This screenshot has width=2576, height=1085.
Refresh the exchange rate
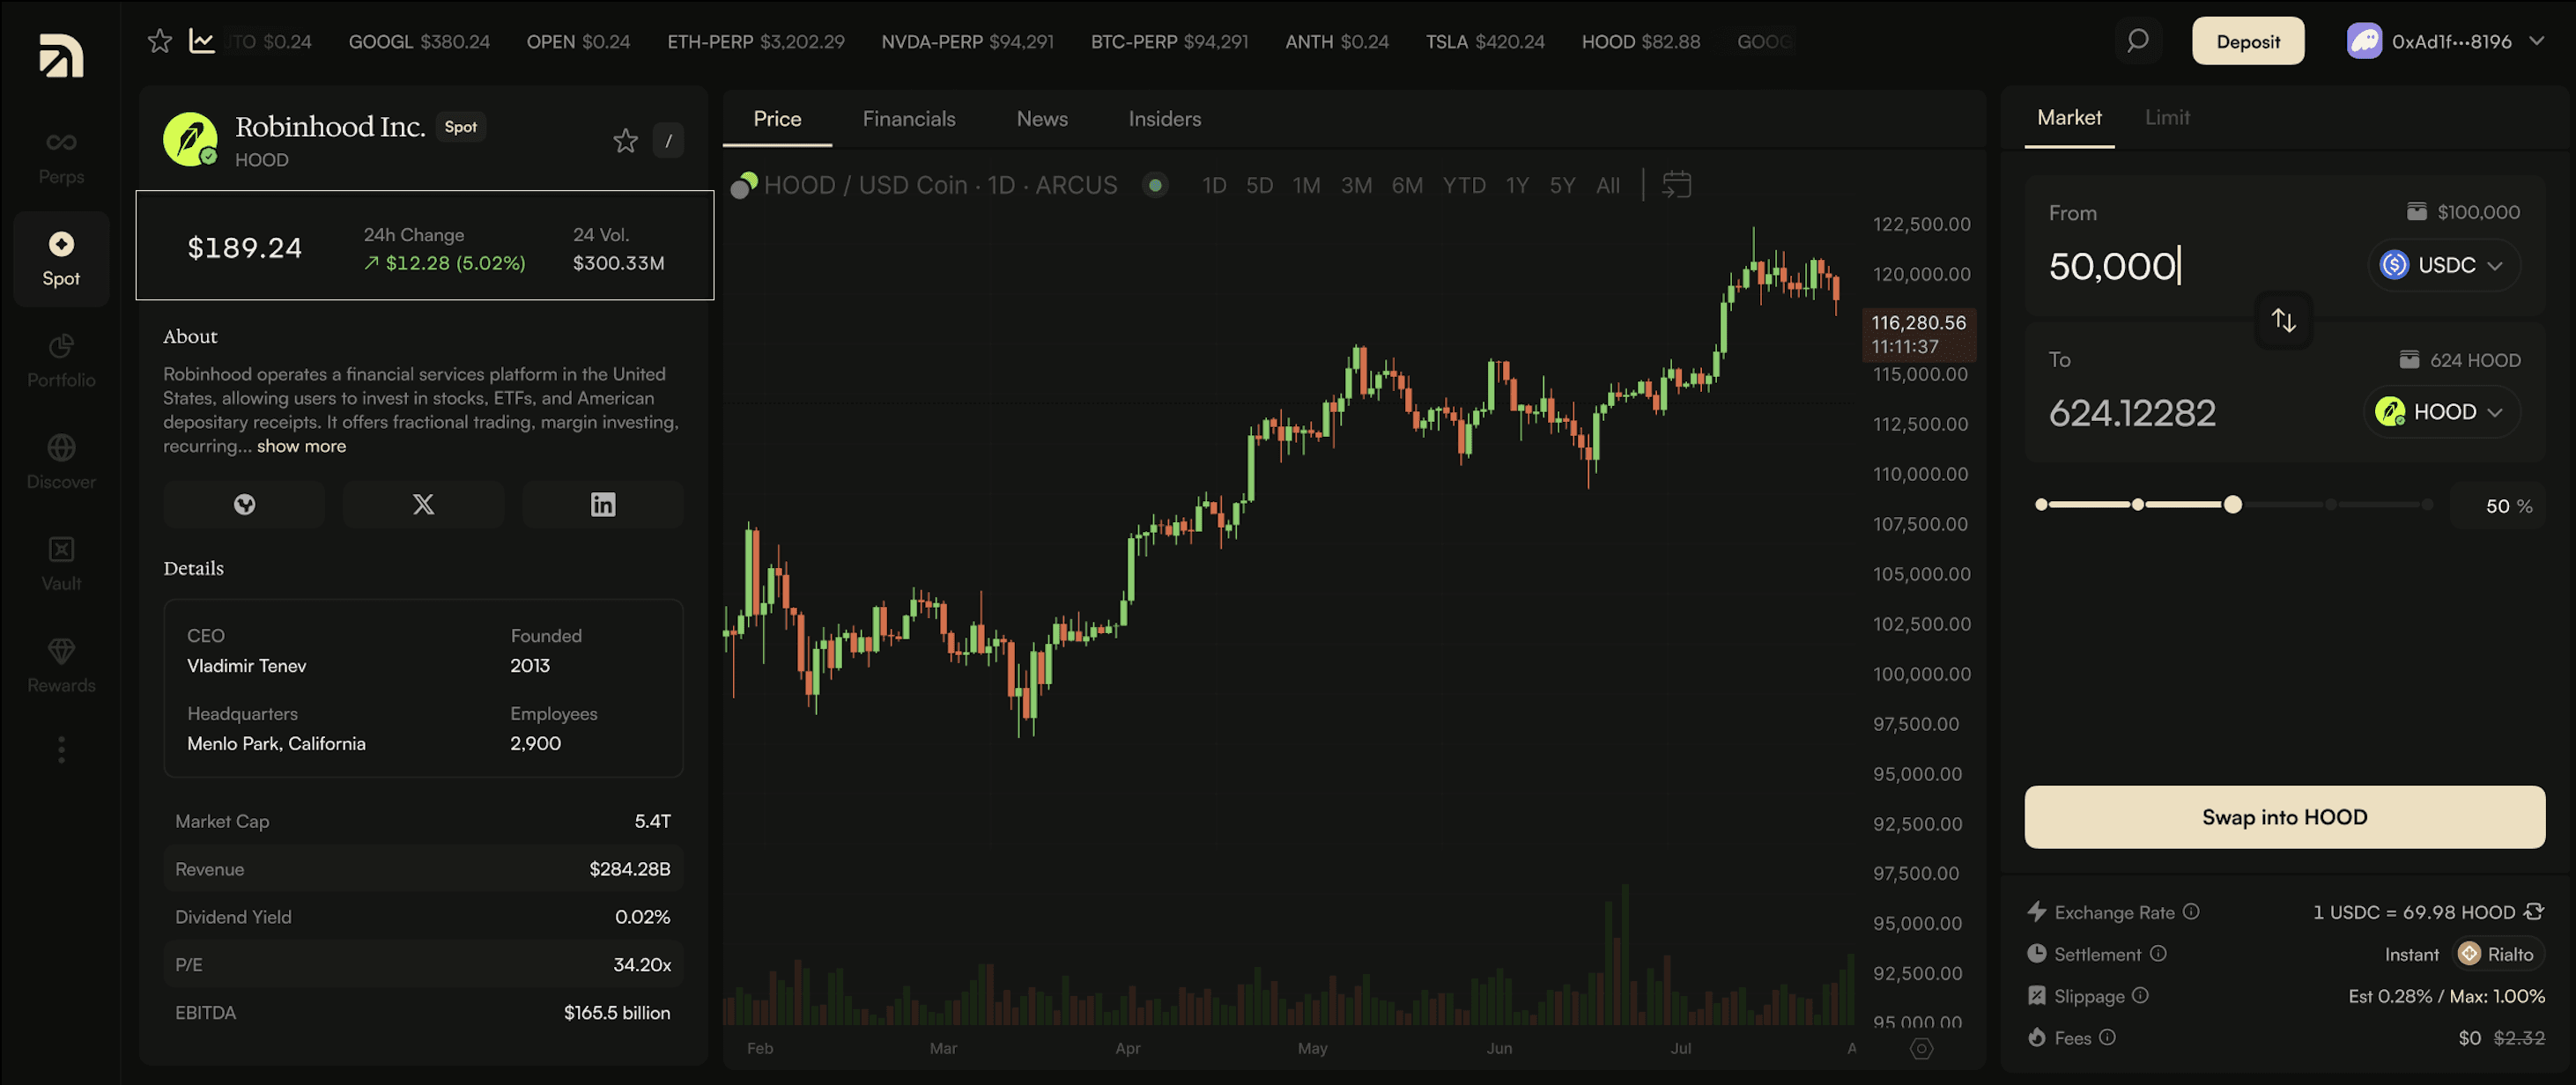coord(2533,912)
